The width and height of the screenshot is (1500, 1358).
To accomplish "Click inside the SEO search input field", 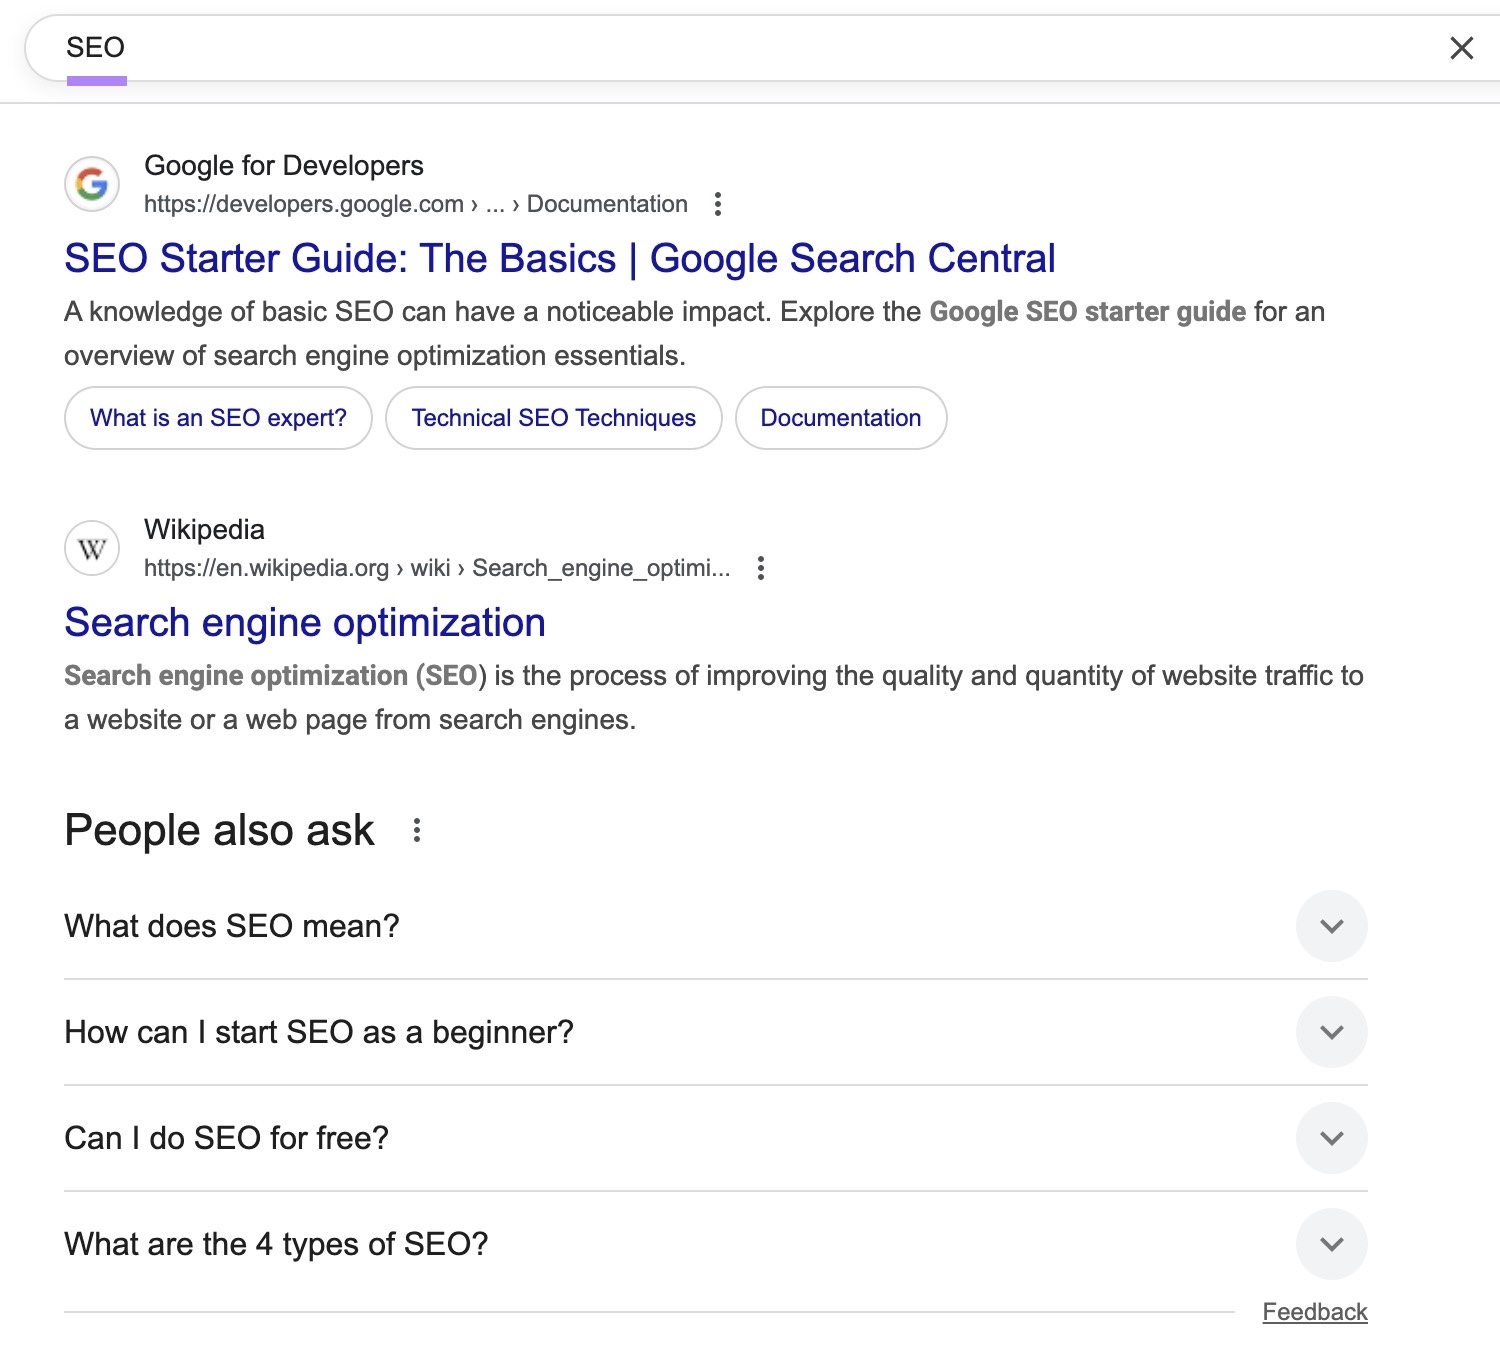I will [400, 47].
